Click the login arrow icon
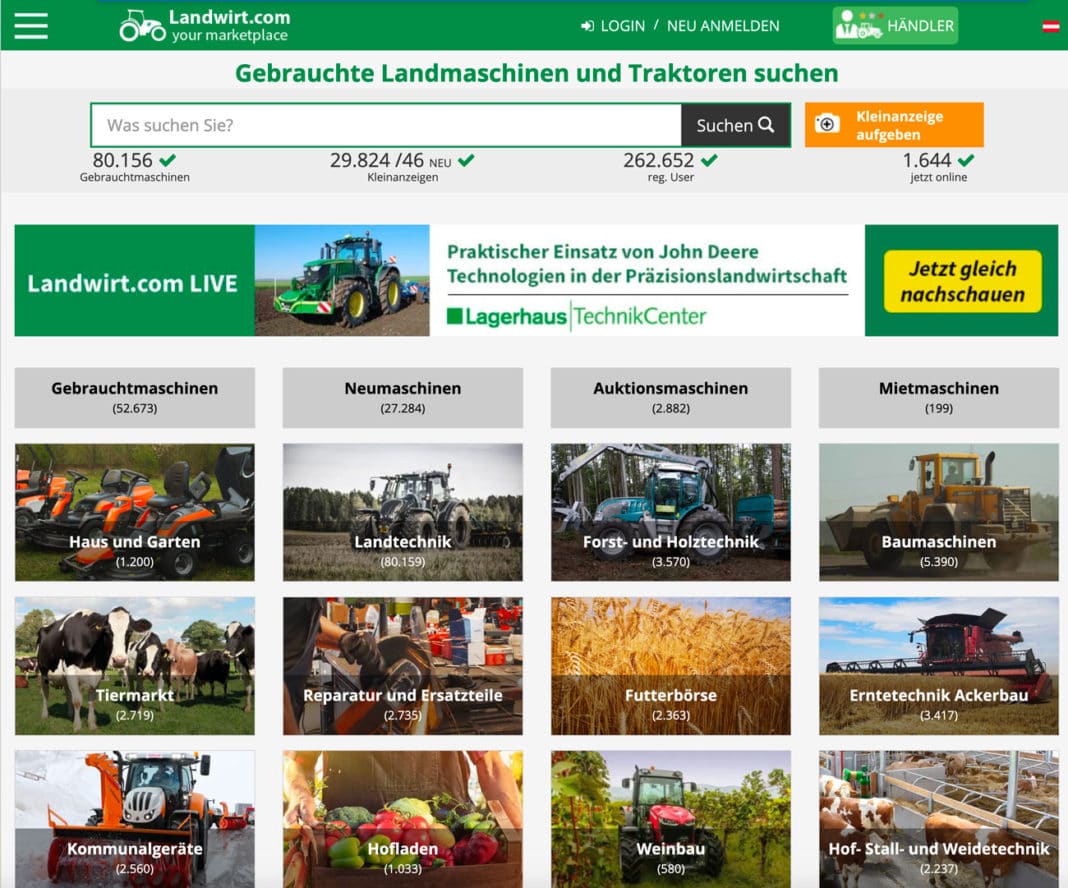1068x888 pixels. coord(587,26)
